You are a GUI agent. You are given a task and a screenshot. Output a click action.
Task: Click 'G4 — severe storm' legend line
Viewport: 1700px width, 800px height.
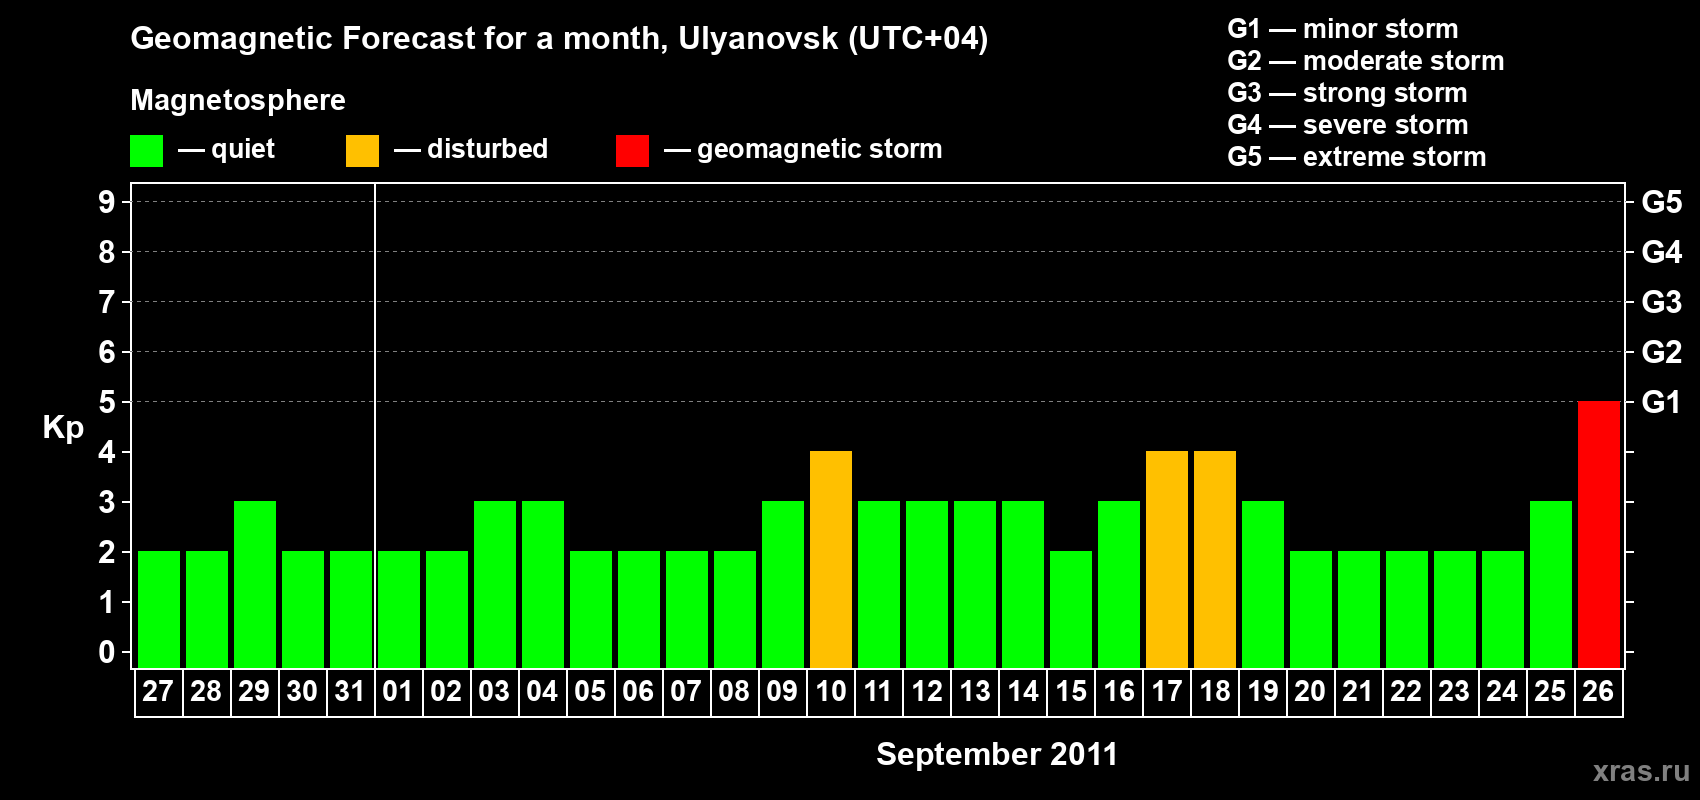(x=1348, y=125)
